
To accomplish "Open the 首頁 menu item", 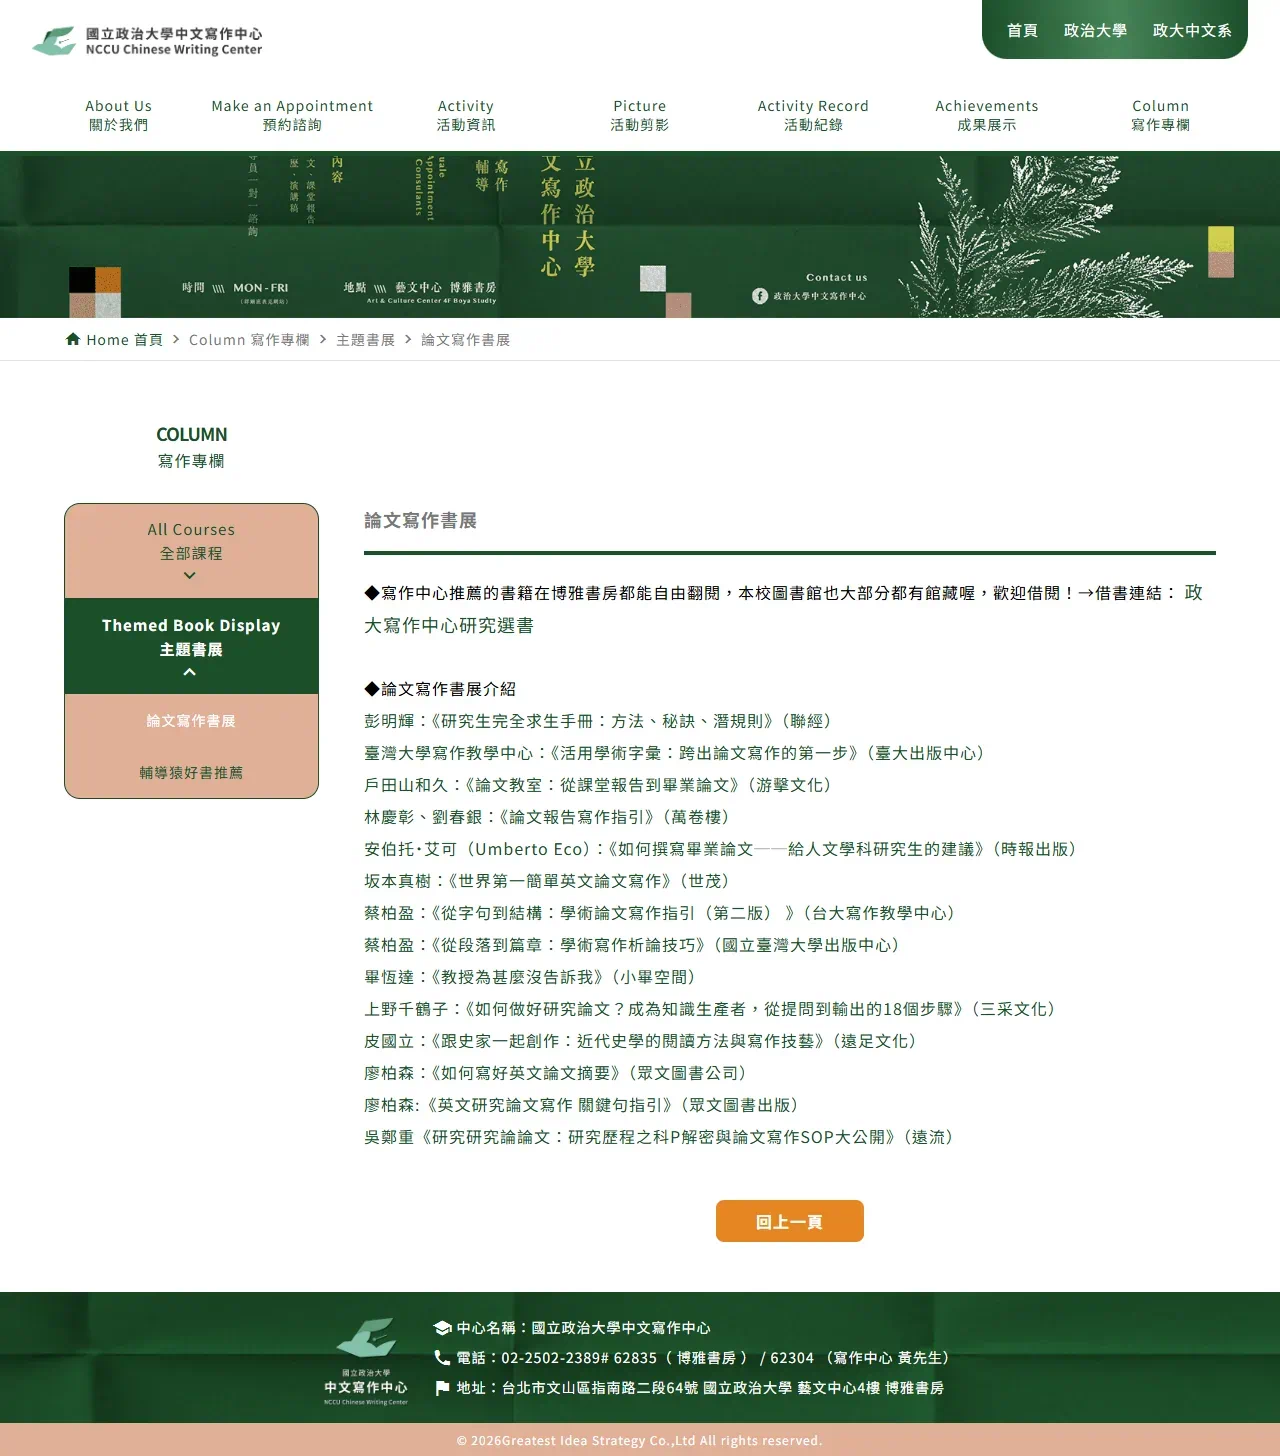I will [x=1021, y=30].
